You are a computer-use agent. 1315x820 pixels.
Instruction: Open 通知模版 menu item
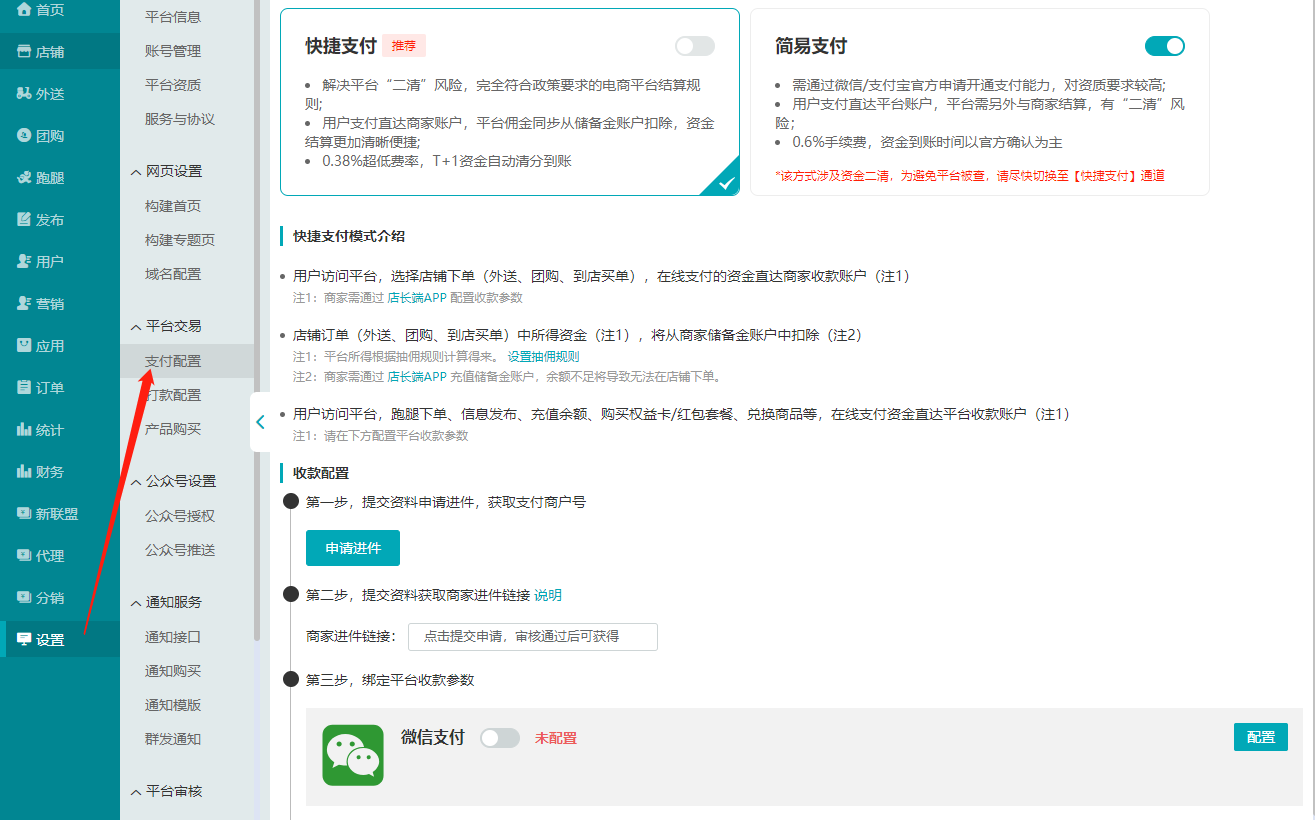click(173, 705)
